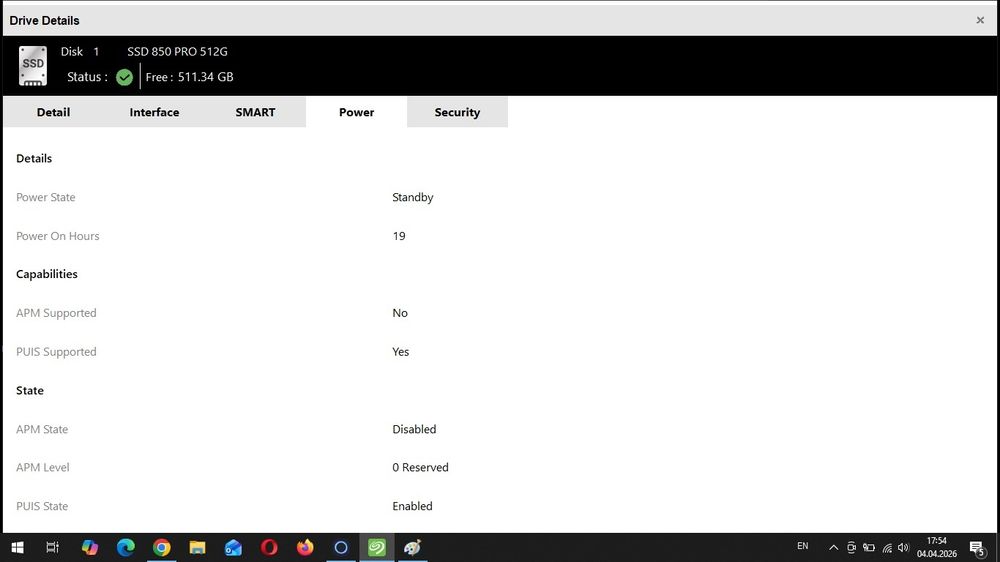Click the PUIS State label

coord(41,507)
